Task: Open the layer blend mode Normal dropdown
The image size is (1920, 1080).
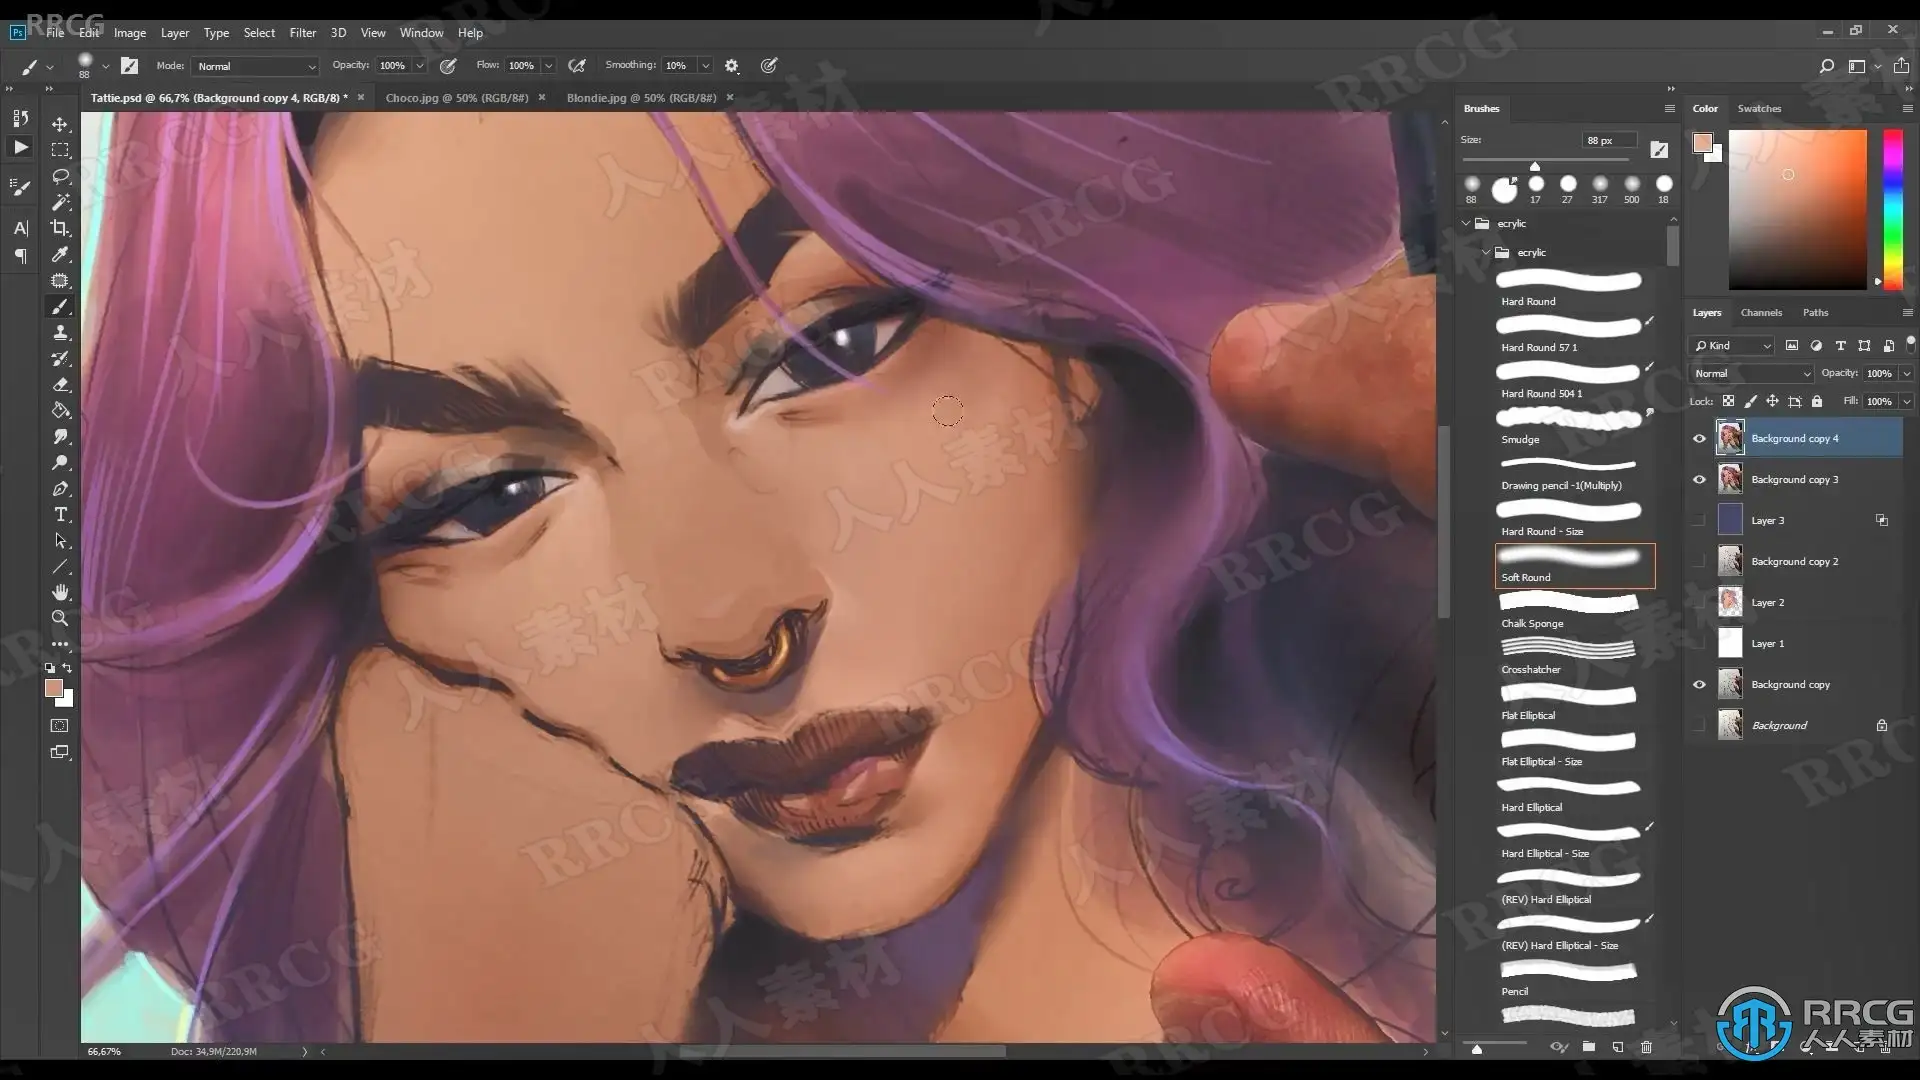Action: [1751, 373]
